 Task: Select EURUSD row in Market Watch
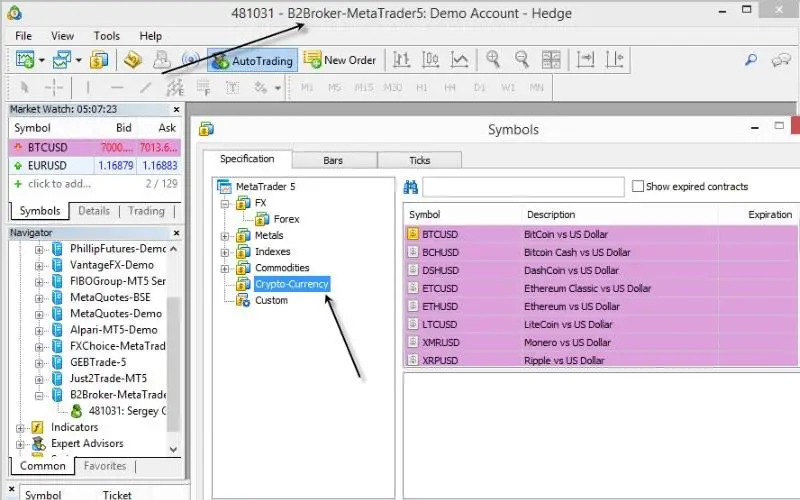[x=95, y=165]
